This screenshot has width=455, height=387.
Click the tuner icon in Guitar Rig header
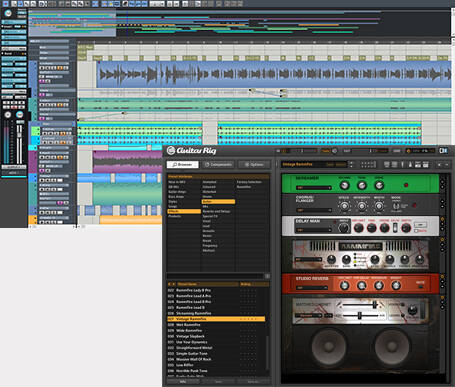[x=334, y=151]
